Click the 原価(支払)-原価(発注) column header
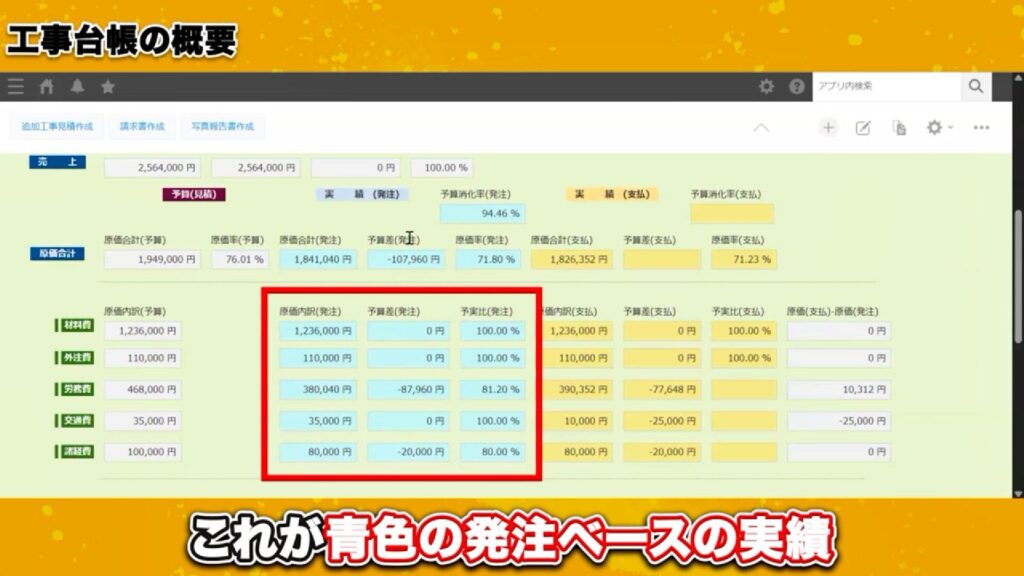This screenshot has width=1024, height=576. (x=832, y=312)
